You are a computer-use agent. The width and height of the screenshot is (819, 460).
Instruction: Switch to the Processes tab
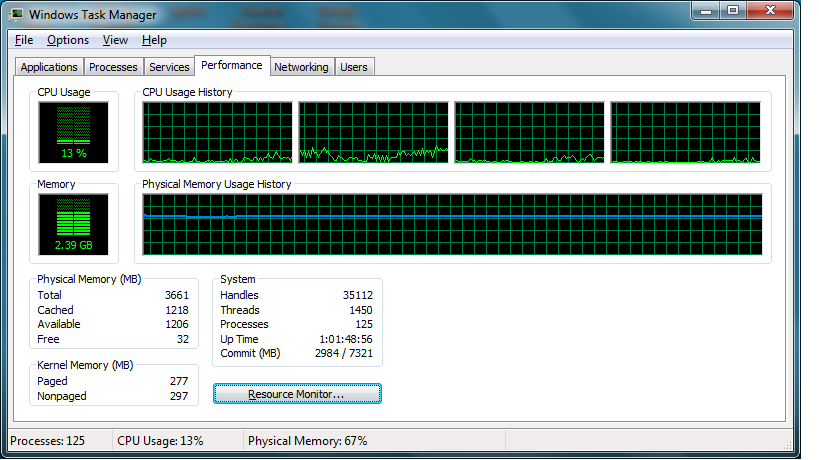pyautogui.click(x=113, y=67)
